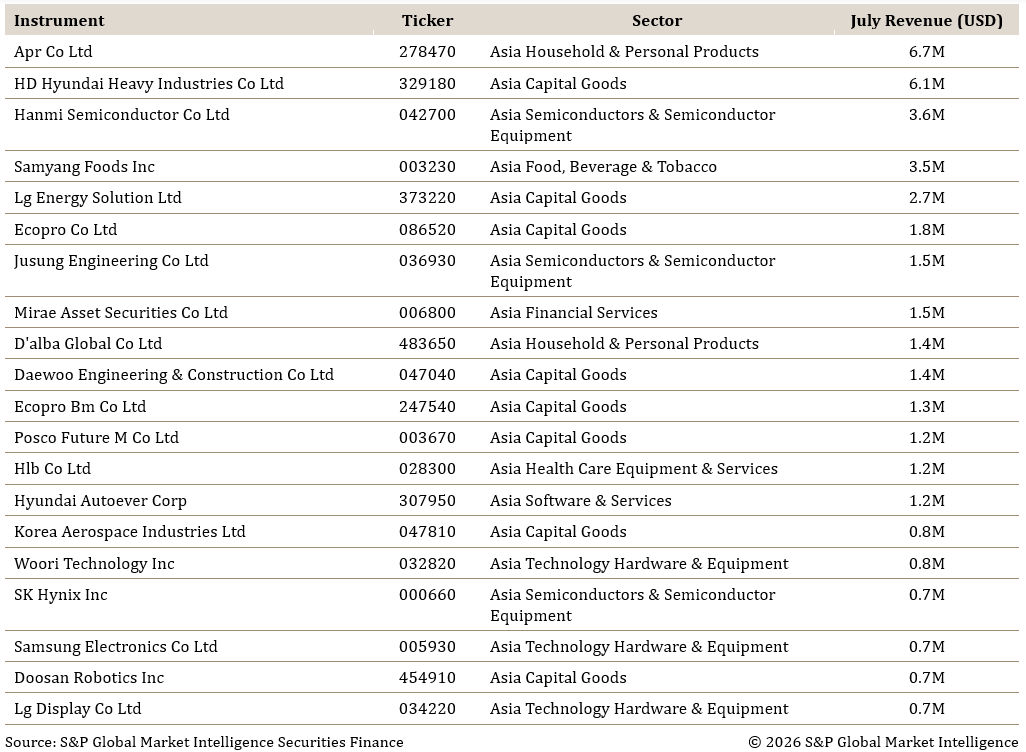This screenshot has width=1026, height=752.
Task: Select the Apr Co Ltd instrument cell
Action: 53,52
